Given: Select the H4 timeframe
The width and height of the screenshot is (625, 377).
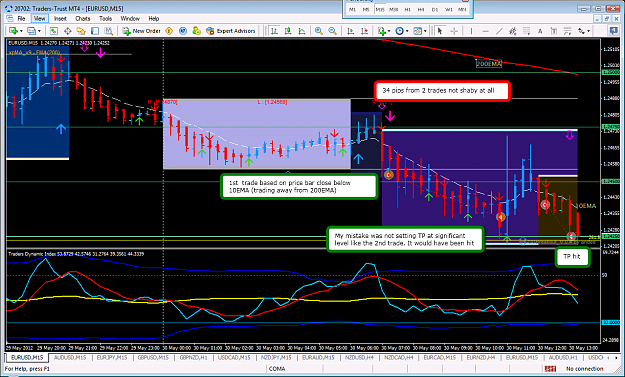Looking at the screenshot, I should (x=421, y=9).
